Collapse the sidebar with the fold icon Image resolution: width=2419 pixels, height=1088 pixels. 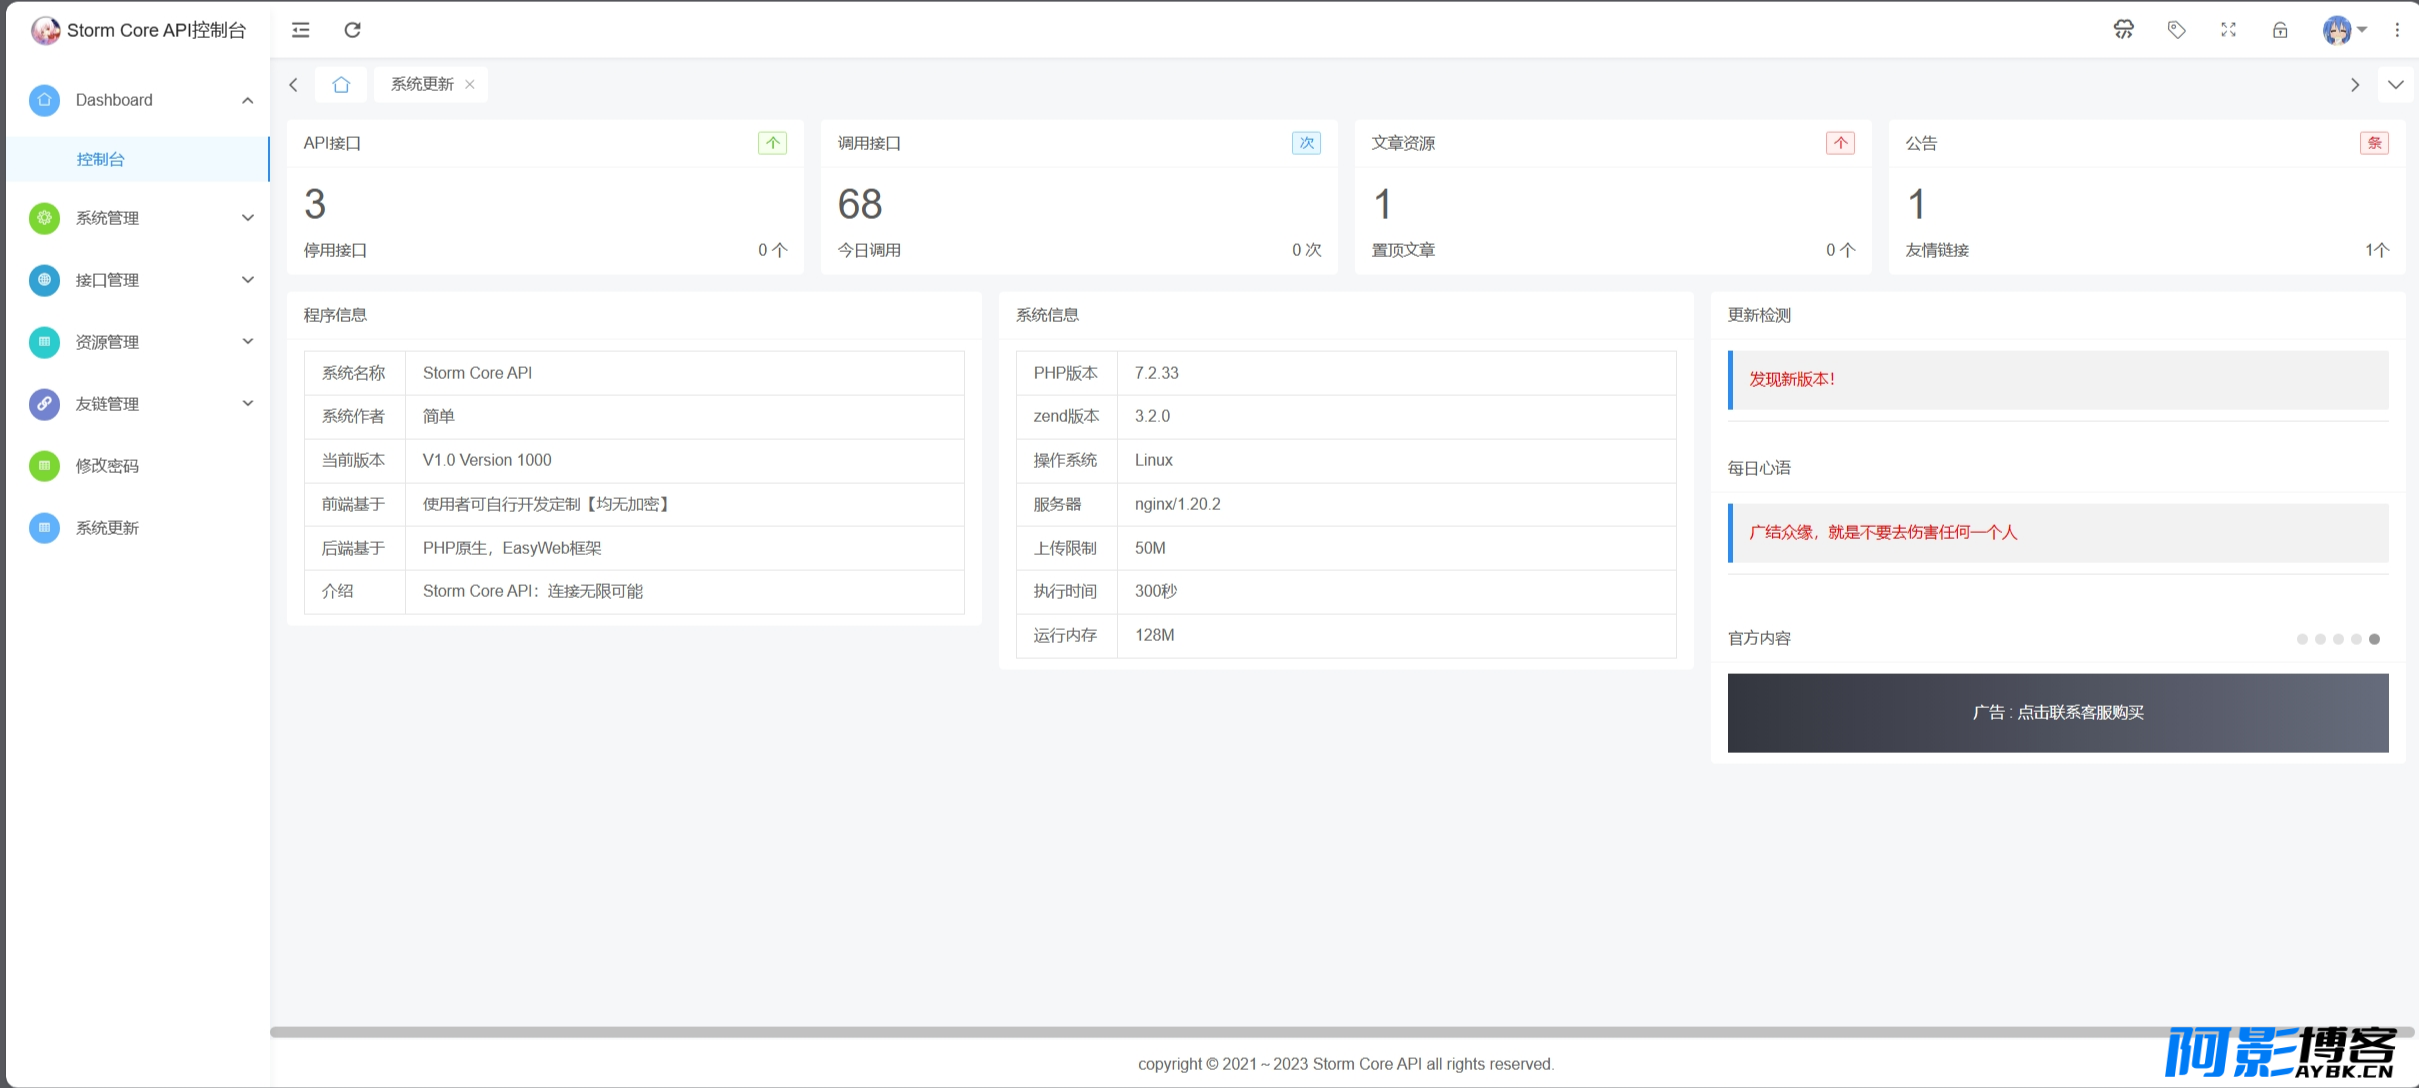[300, 30]
